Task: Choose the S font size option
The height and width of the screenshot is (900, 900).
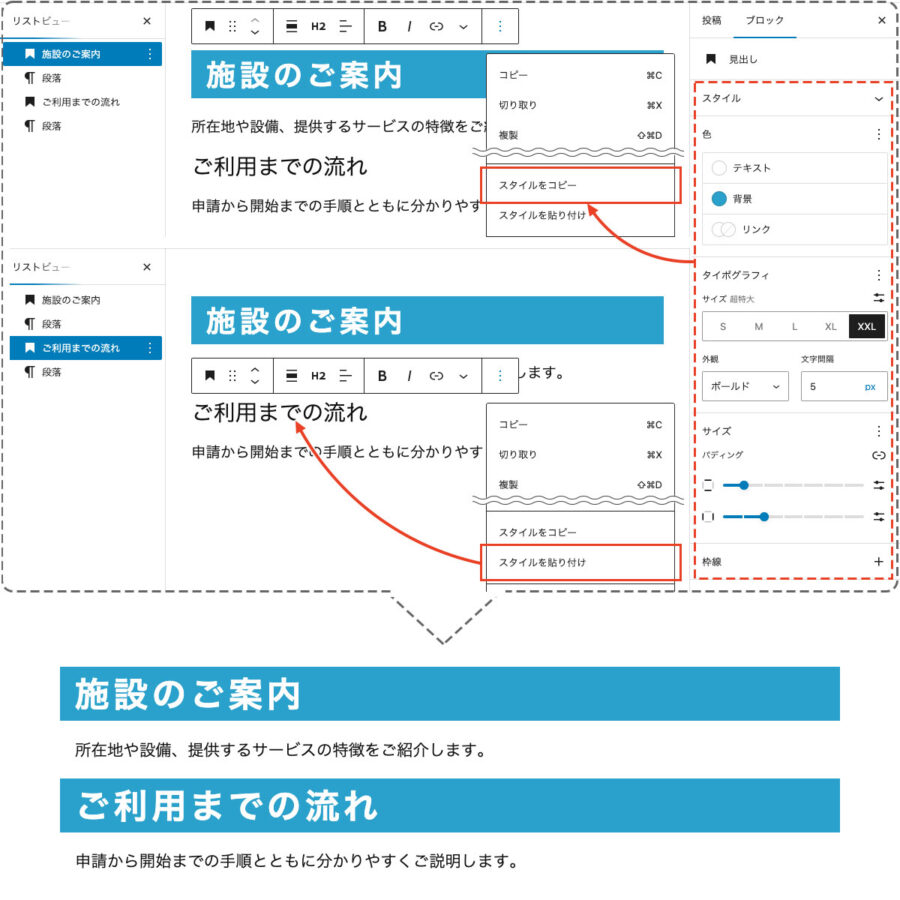Action: tap(722, 327)
